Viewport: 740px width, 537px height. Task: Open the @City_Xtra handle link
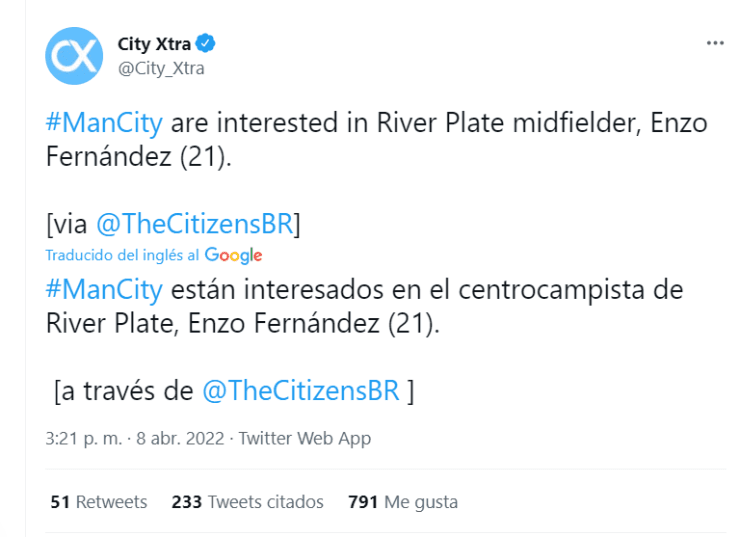[161, 68]
